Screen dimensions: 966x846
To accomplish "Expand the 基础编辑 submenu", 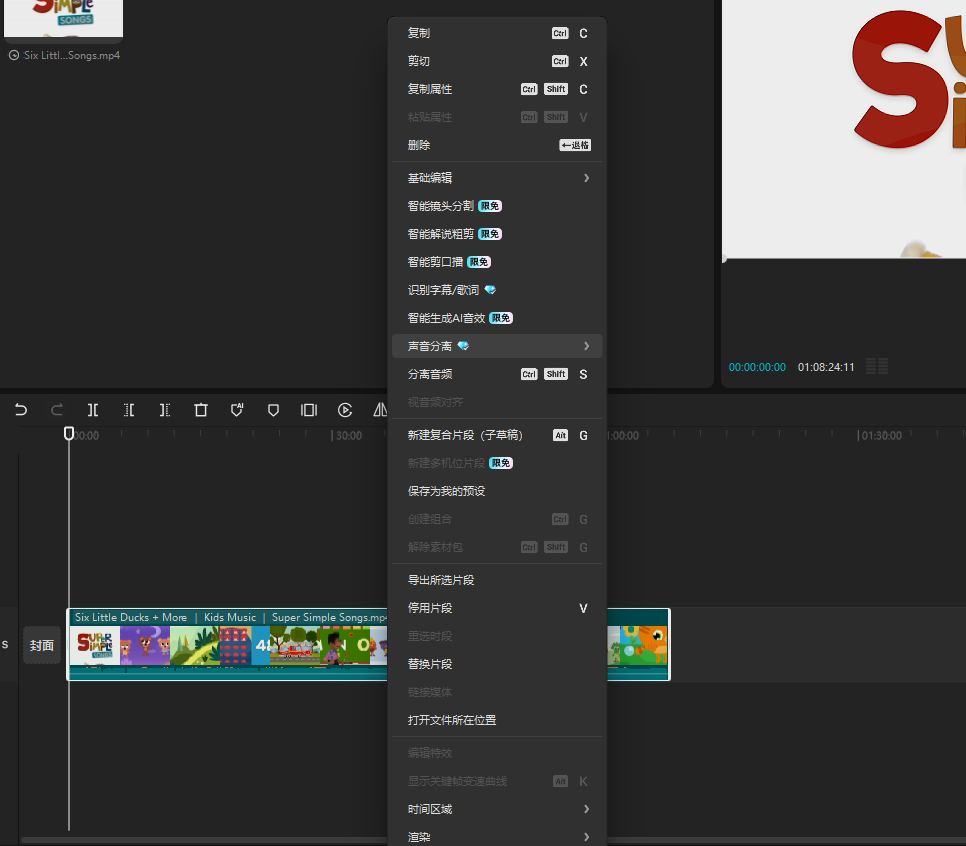I will pyautogui.click(x=496, y=178).
